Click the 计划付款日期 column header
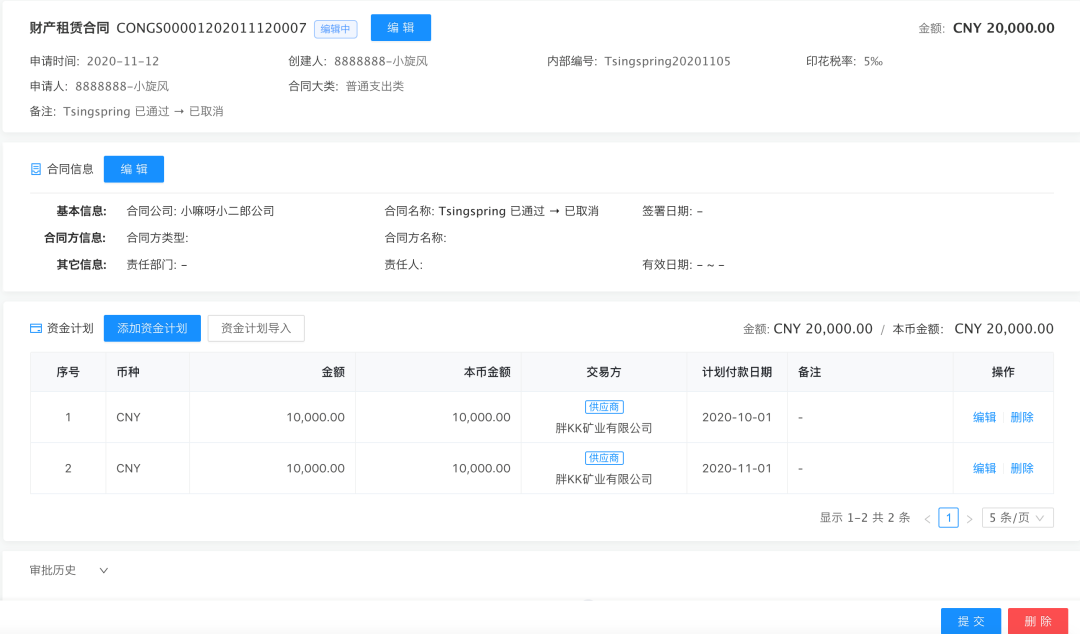Screen dimensions: 1080x634 (x=736, y=372)
